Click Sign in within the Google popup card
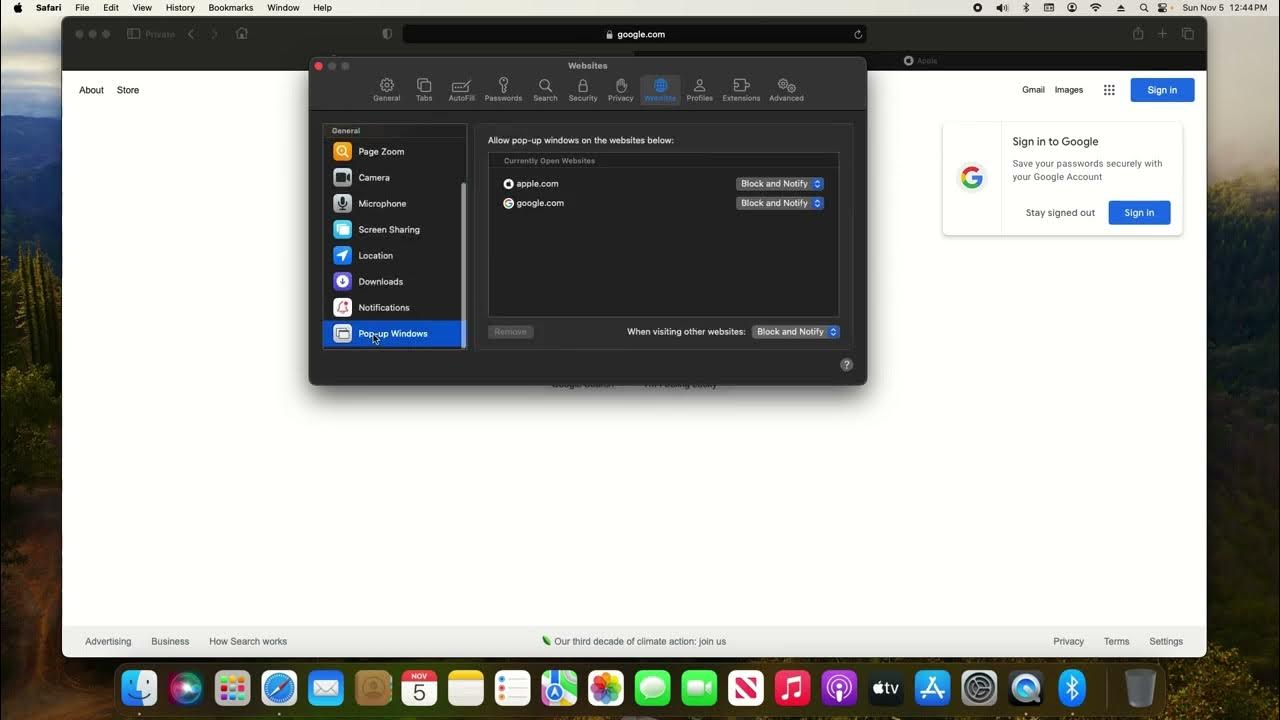This screenshot has width=1280, height=720. click(1139, 213)
